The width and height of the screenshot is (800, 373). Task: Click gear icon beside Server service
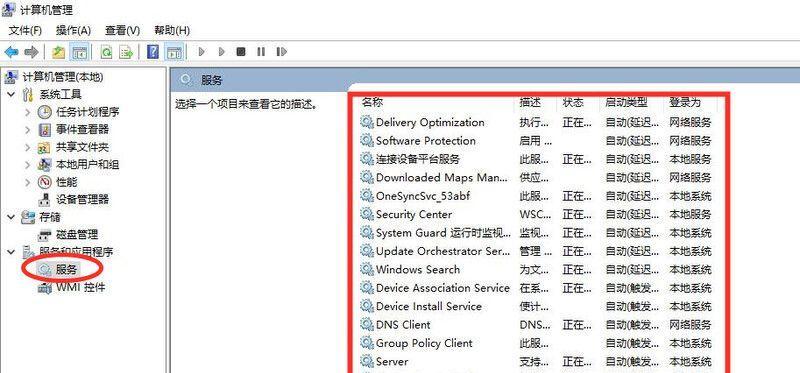pyautogui.click(x=367, y=361)
